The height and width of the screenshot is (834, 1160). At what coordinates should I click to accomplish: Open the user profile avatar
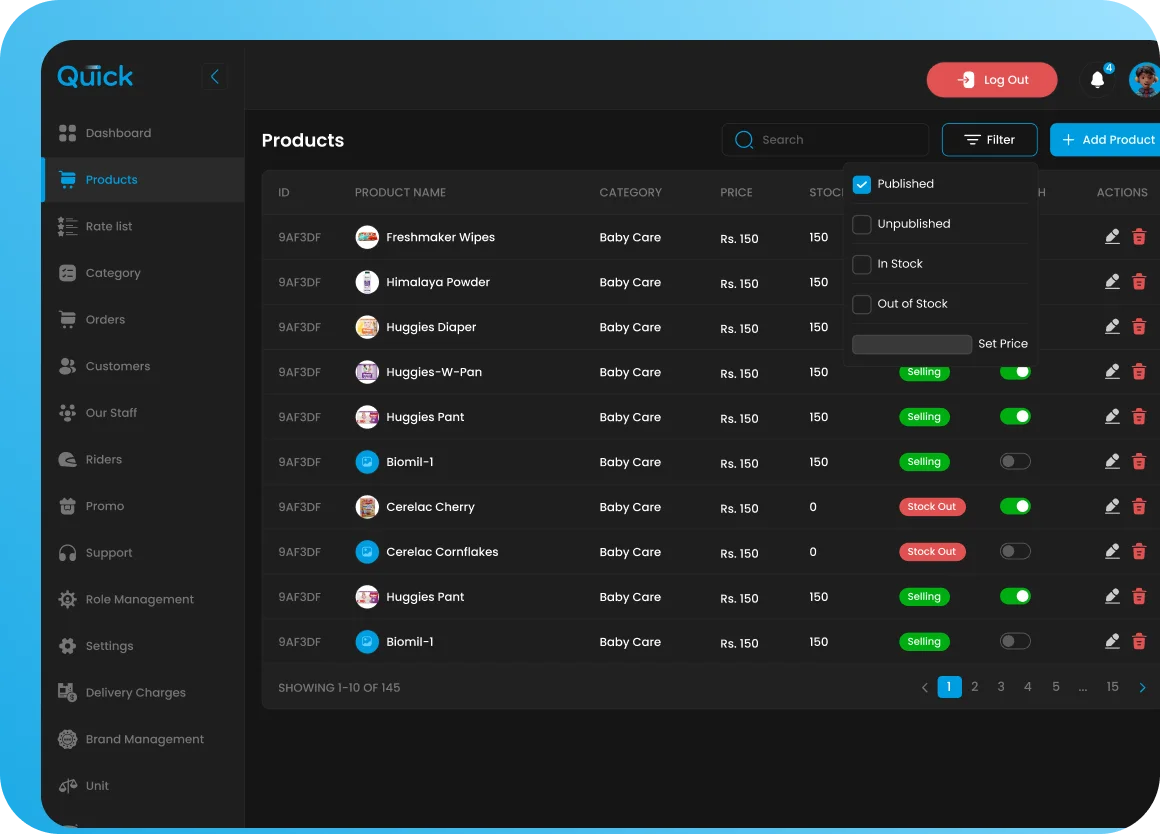1143,80
